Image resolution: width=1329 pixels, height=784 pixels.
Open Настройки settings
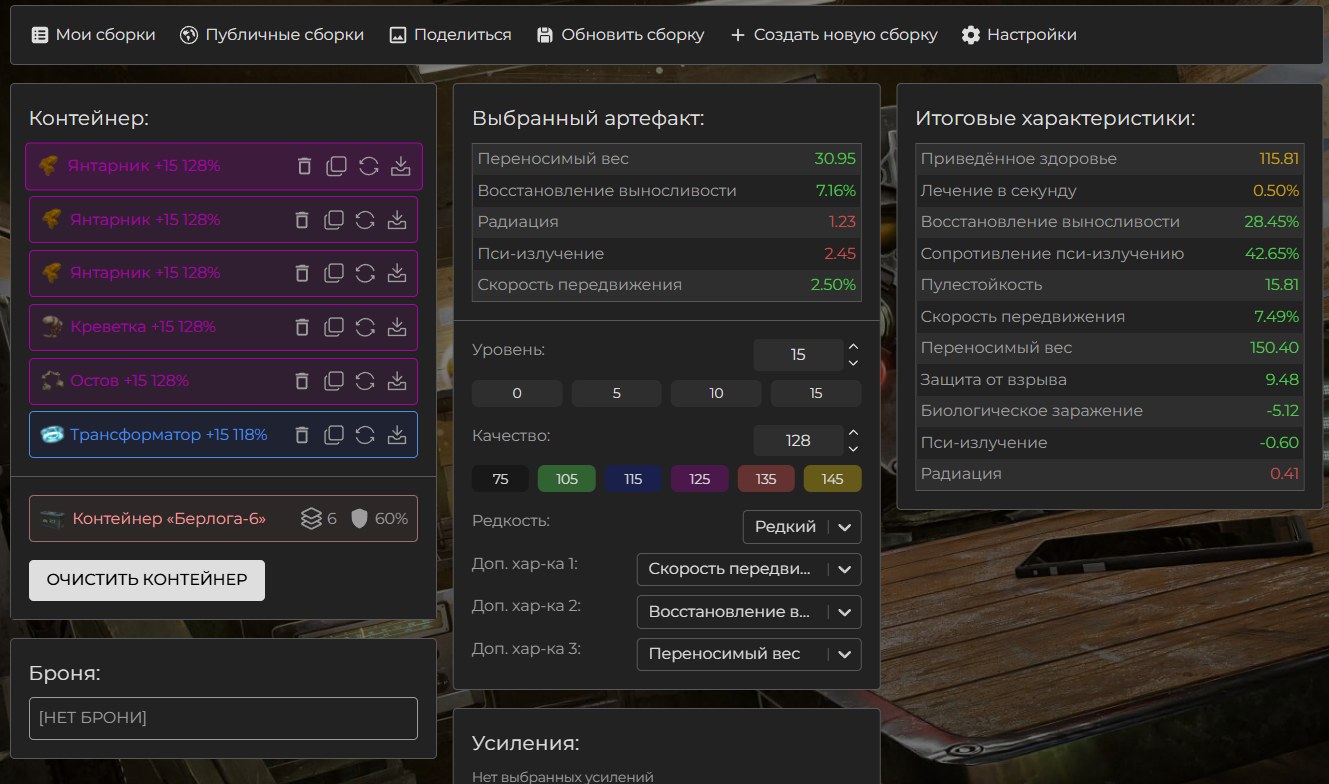pyautogui.click(x=1019, y=35)
